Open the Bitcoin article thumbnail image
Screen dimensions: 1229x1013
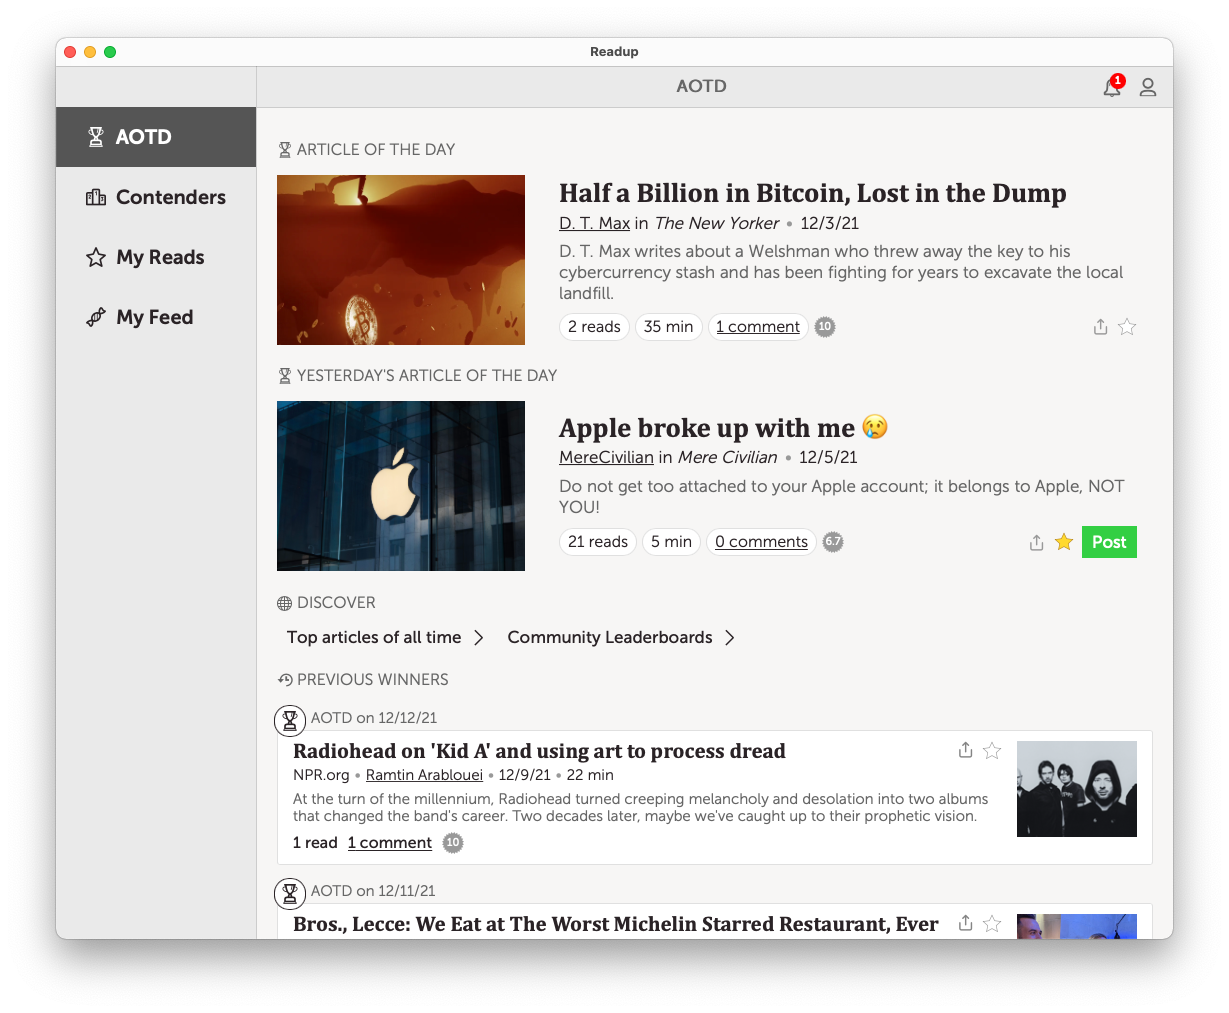click(401, 260)
